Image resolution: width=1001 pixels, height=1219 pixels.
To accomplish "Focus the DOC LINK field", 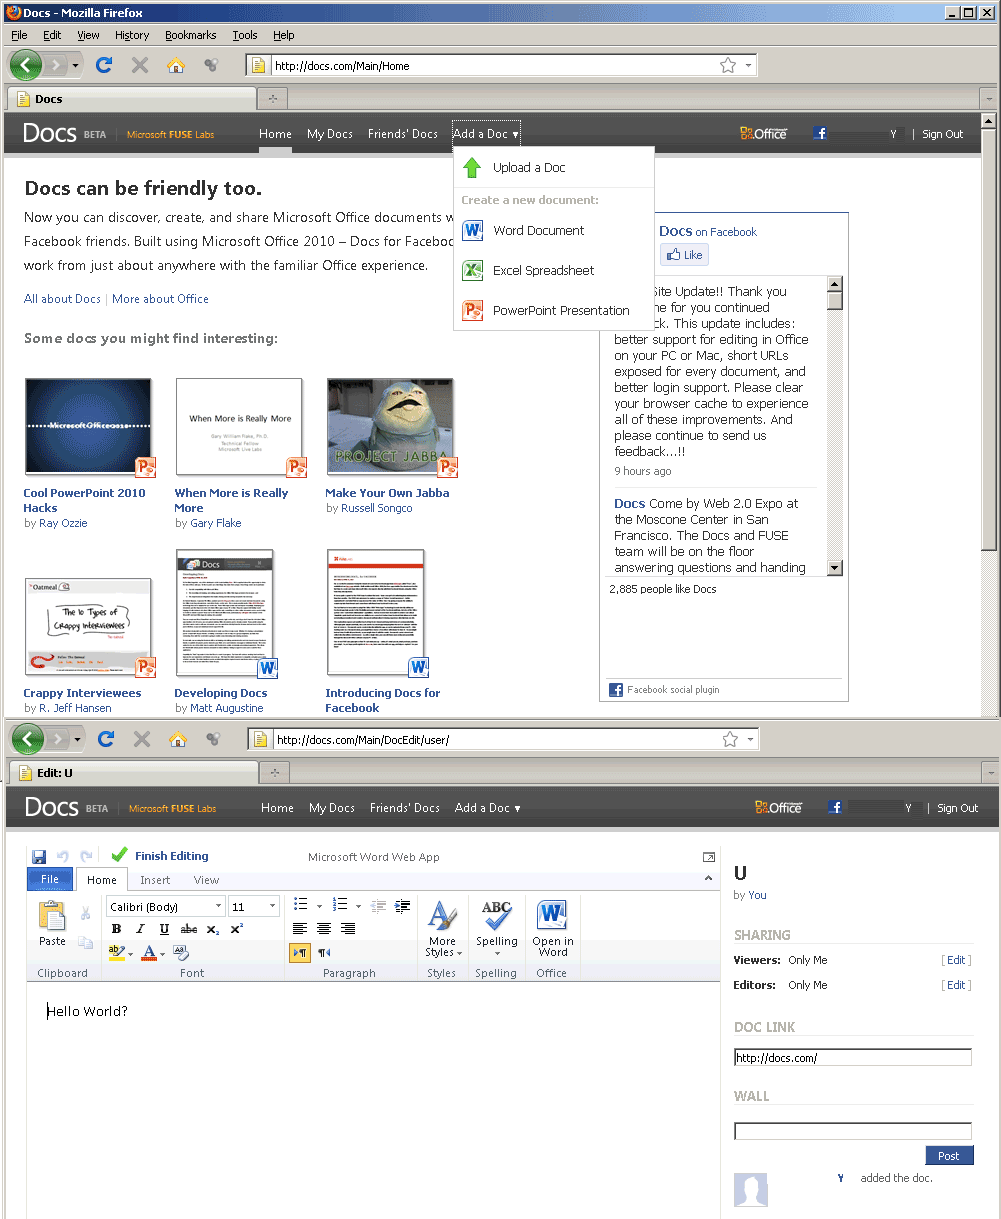I will click(x=853, y=1057).
